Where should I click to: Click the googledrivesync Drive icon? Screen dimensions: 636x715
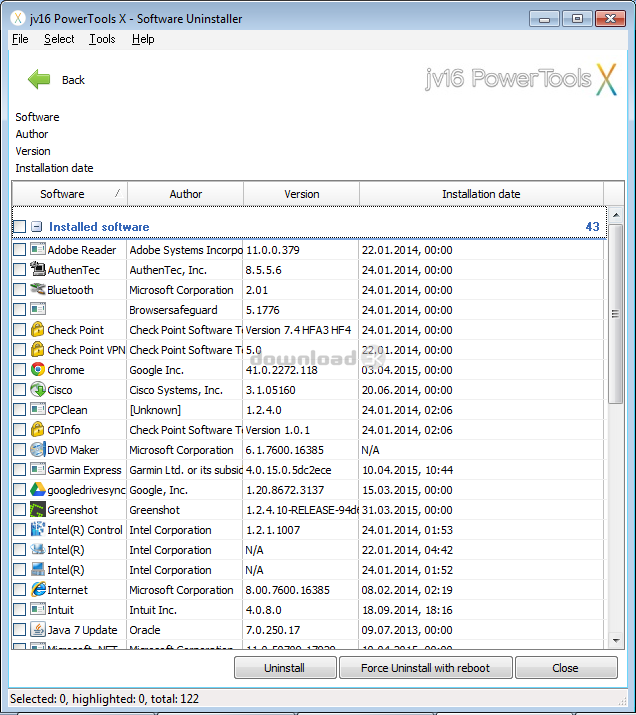[x=37, y=489]
